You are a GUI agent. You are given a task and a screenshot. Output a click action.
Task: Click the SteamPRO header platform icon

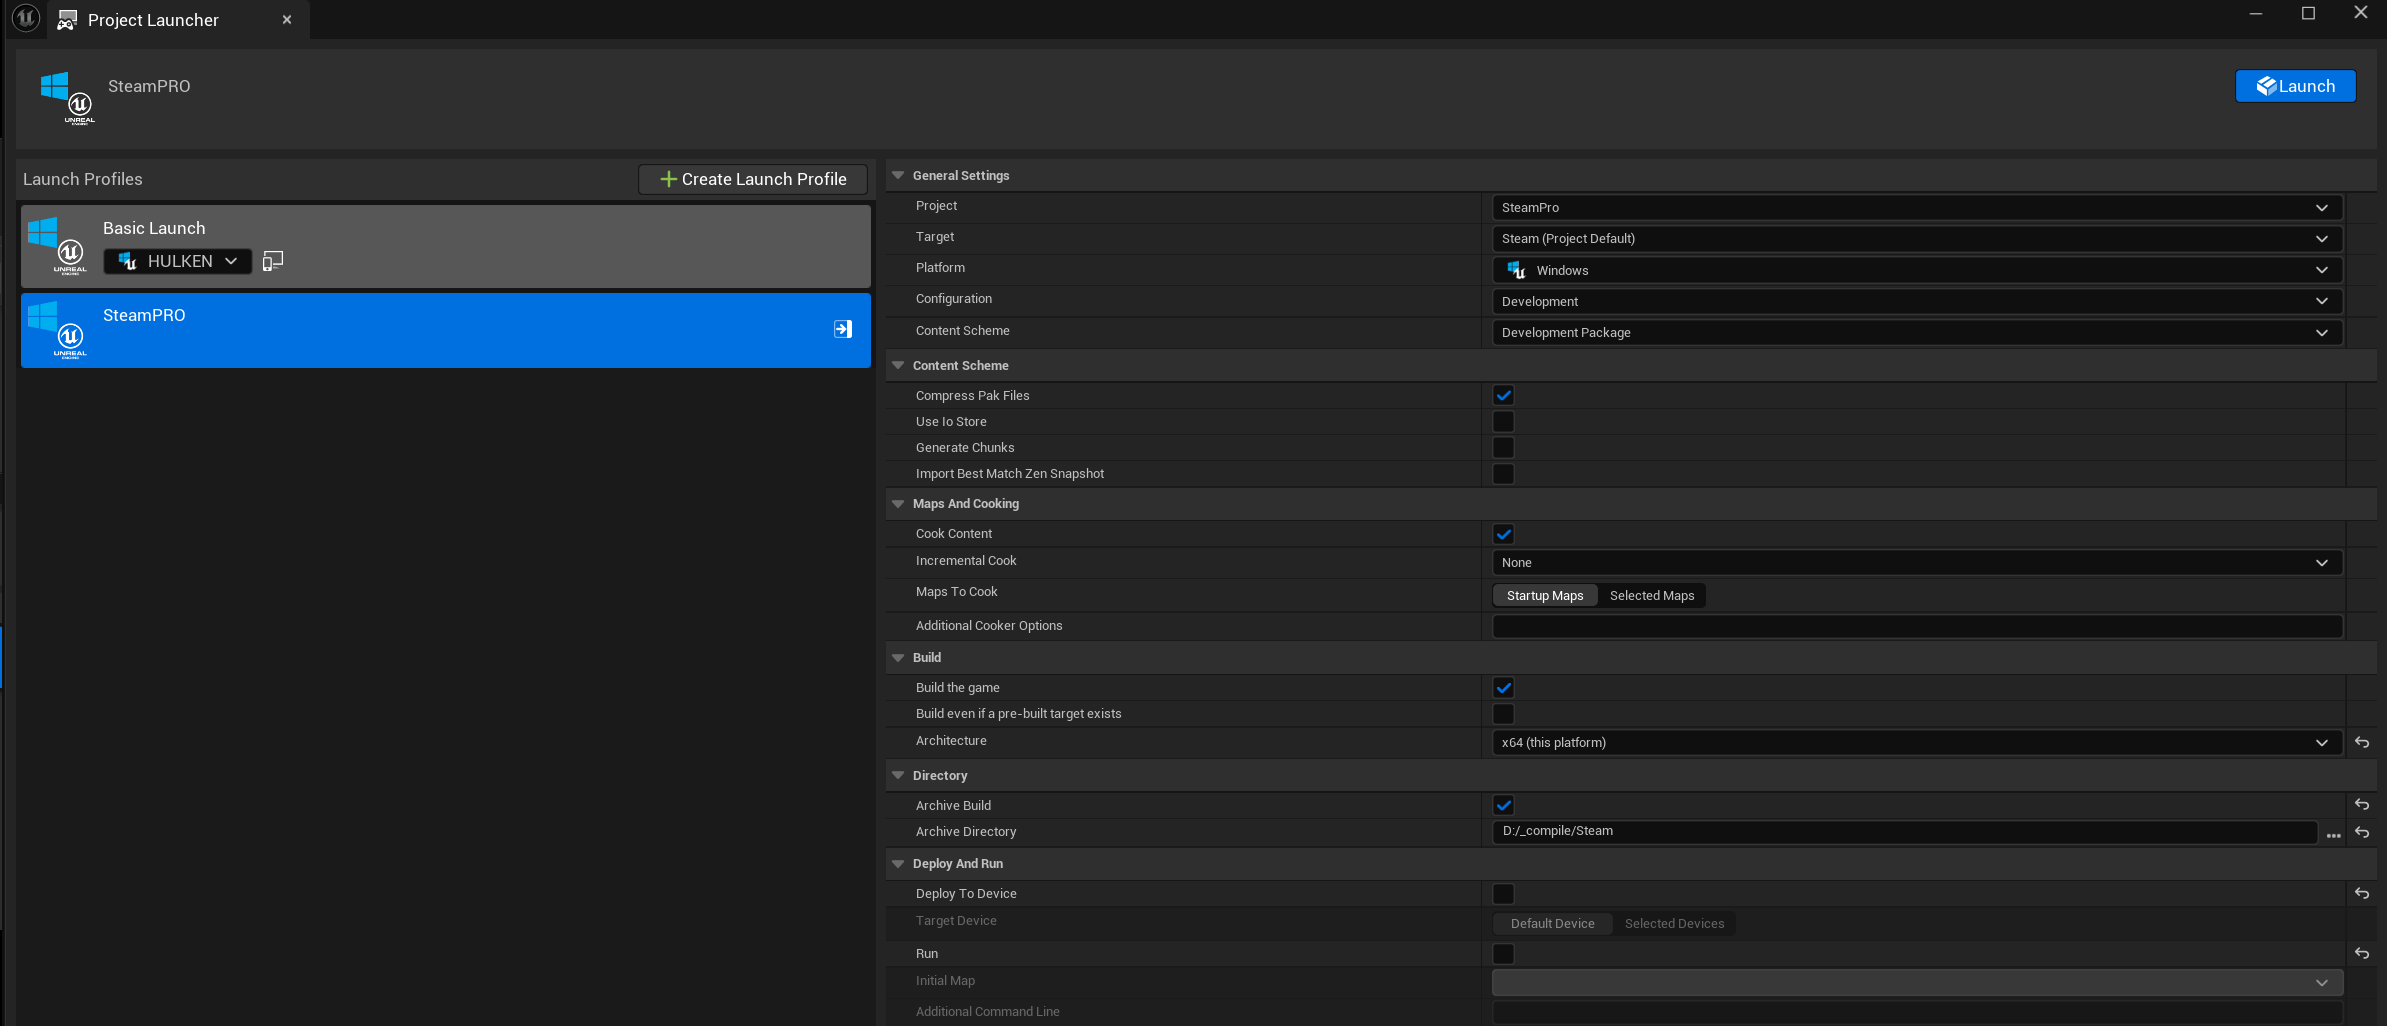(68, 97)
